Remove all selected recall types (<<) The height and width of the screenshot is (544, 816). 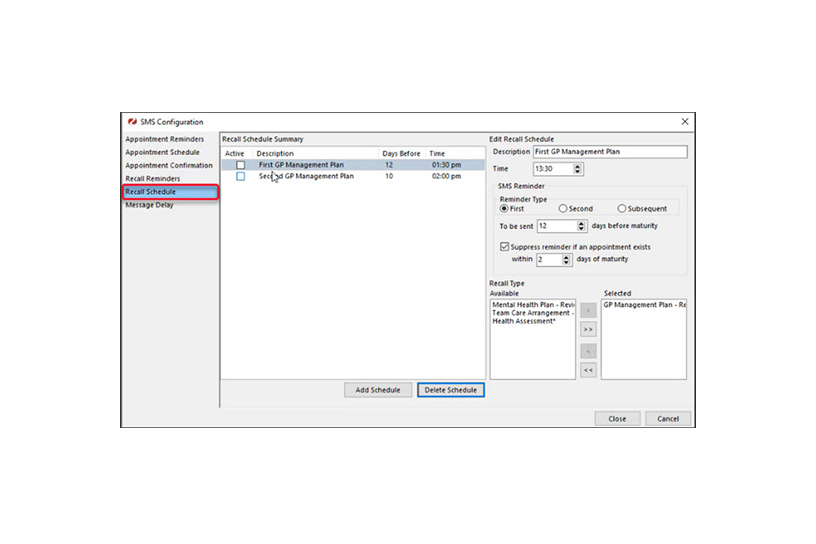point(588,370)
